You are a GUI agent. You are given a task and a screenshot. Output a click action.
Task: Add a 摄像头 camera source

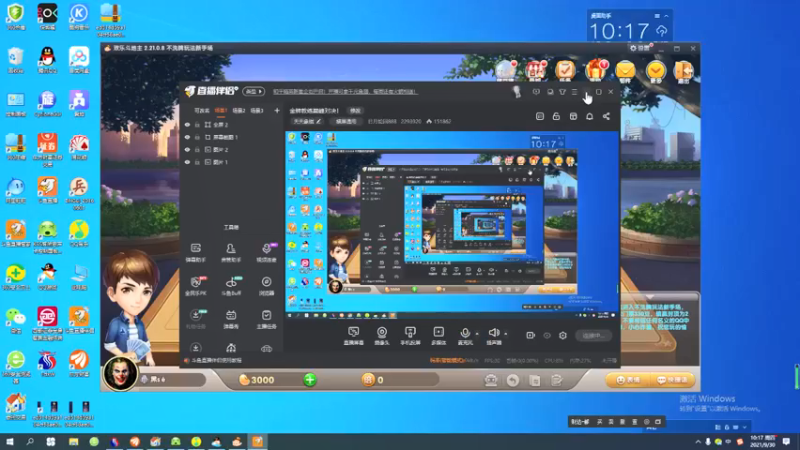point(382,336)
